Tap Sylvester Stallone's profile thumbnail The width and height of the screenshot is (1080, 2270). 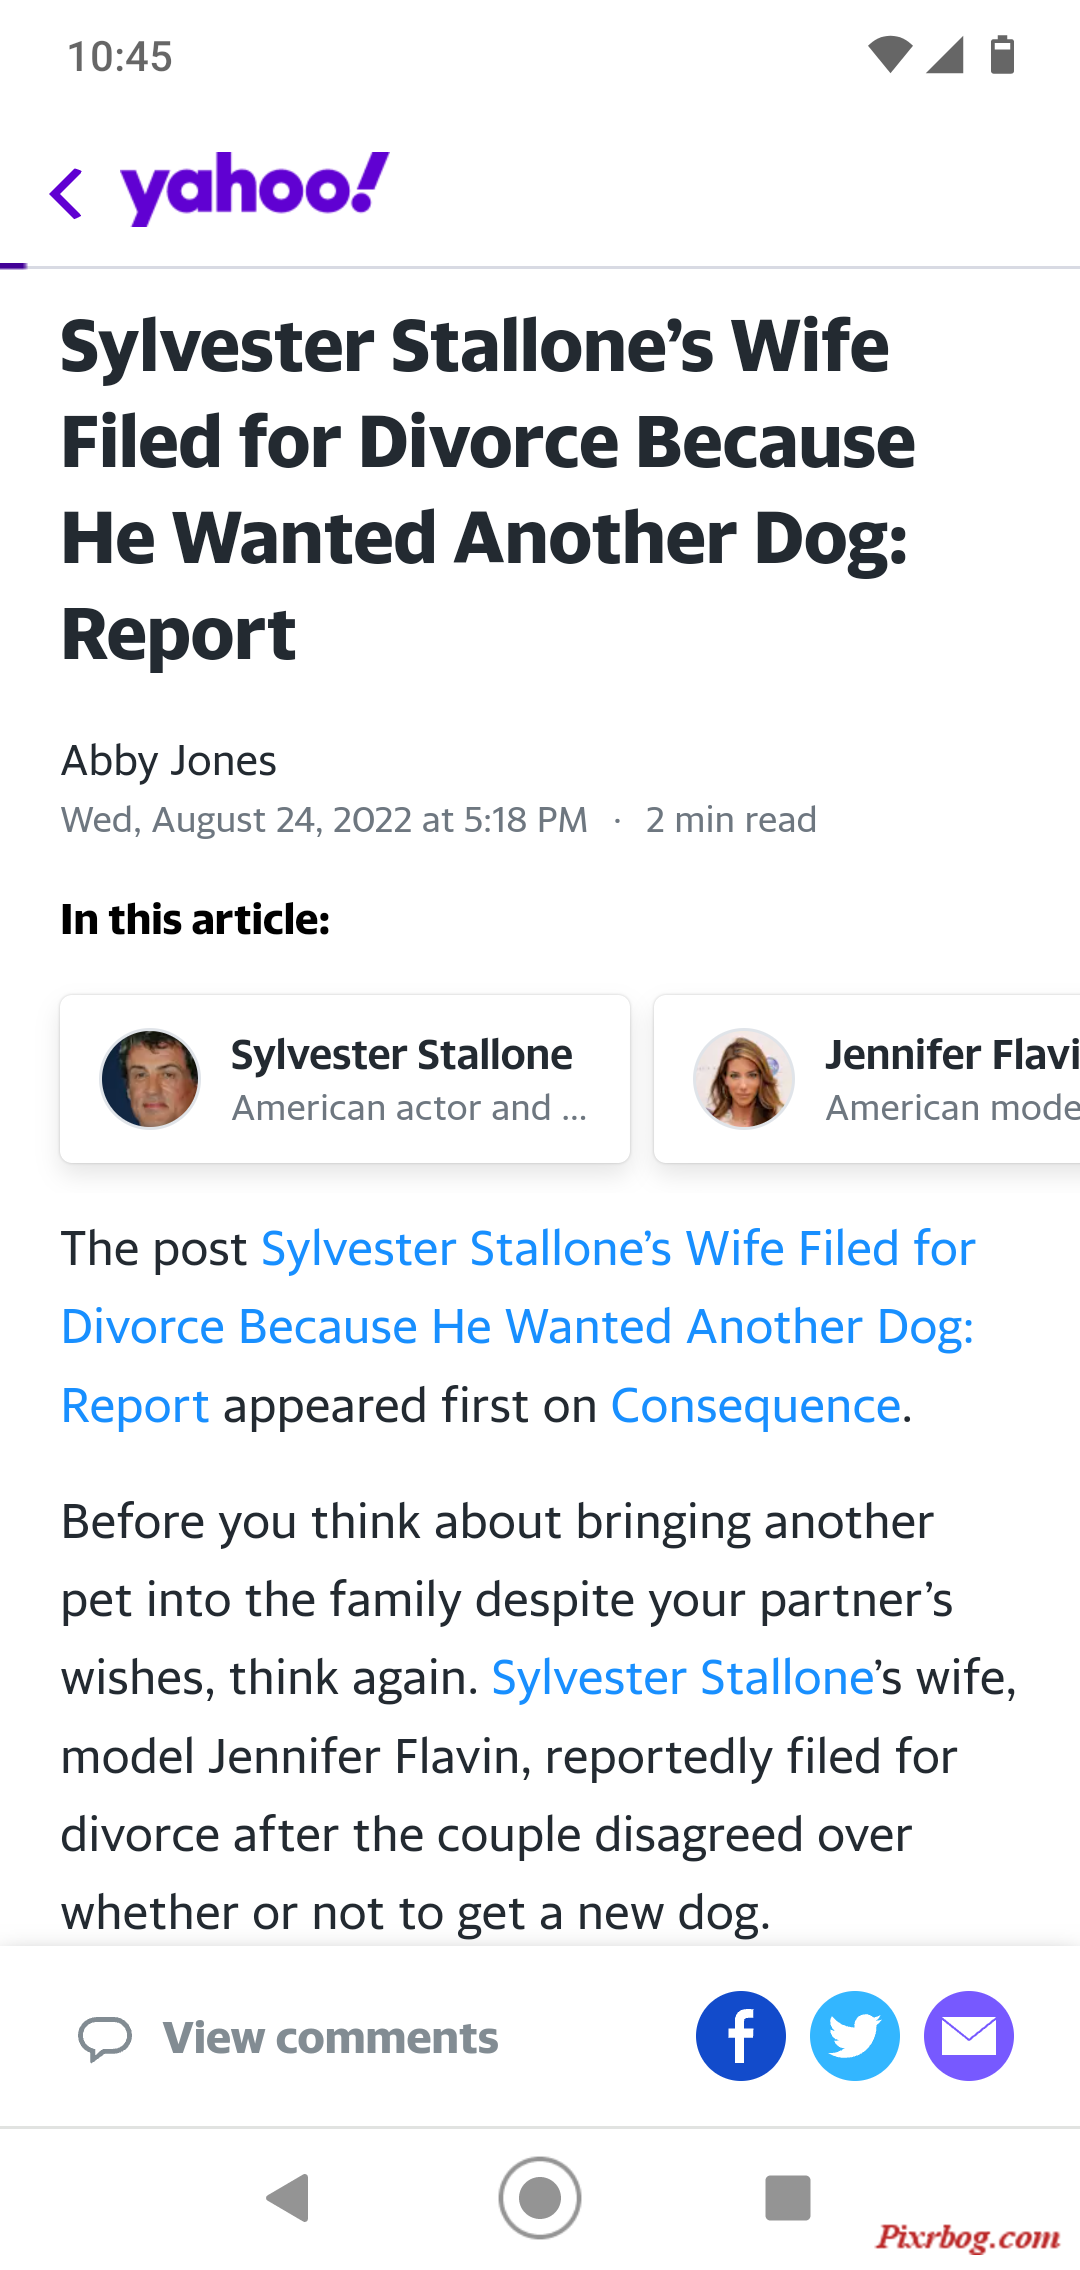point(150,1079)
